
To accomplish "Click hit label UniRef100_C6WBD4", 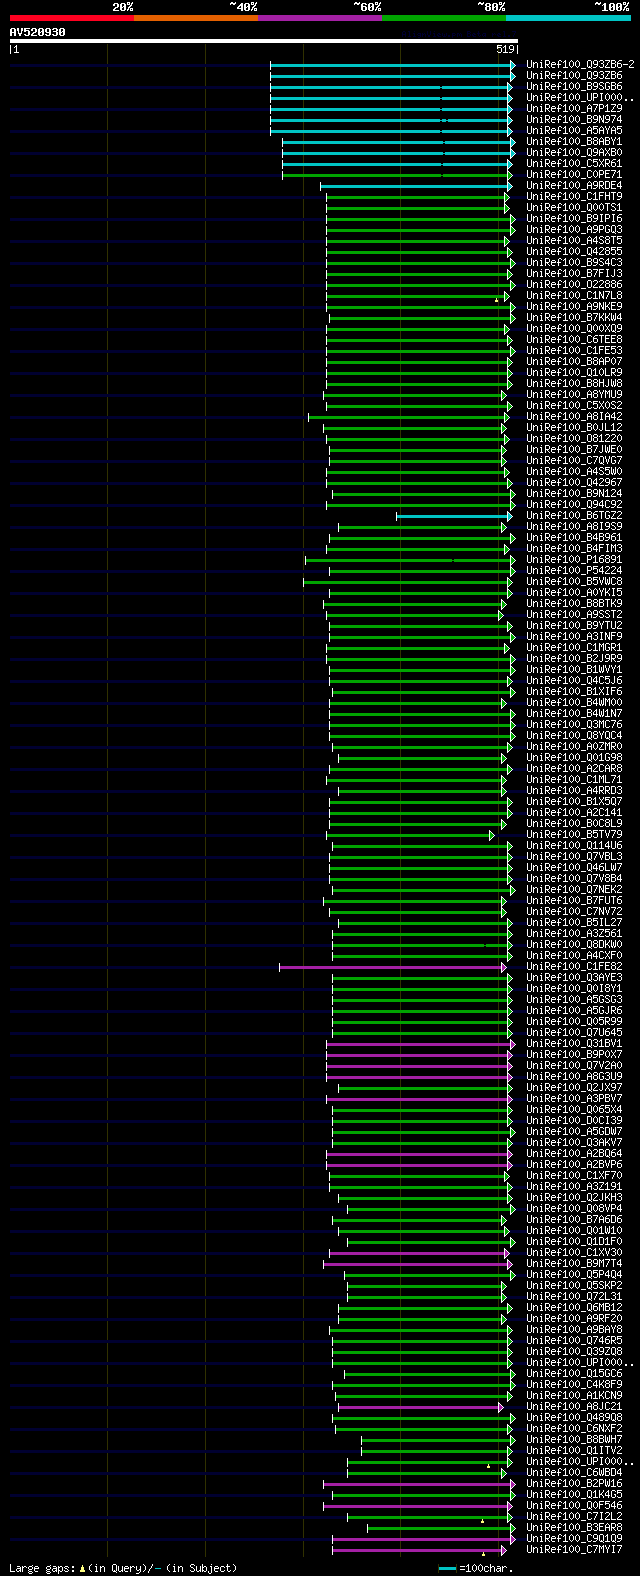I will 574,1472.
